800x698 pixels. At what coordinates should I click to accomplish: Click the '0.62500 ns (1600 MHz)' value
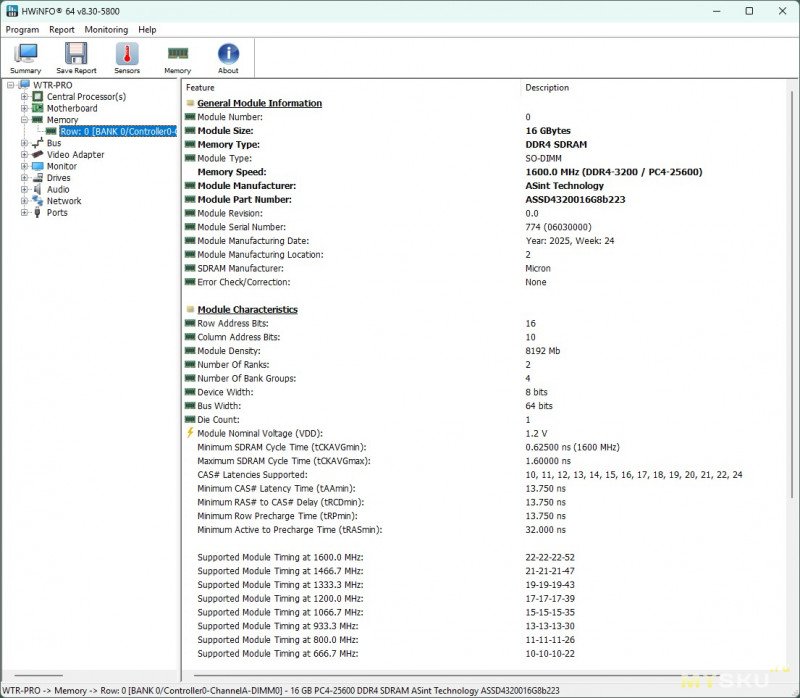(x=572, y=447)
